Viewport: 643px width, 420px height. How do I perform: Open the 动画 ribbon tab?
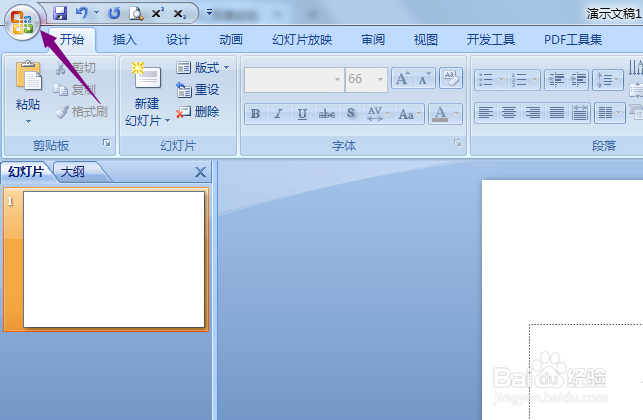point(231,40)
